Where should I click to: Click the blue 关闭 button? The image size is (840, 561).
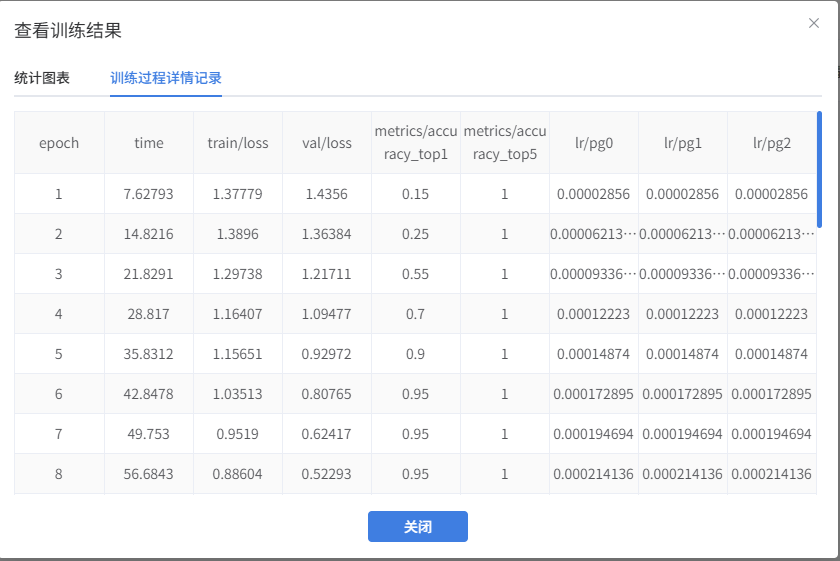(x=417, y=526)
